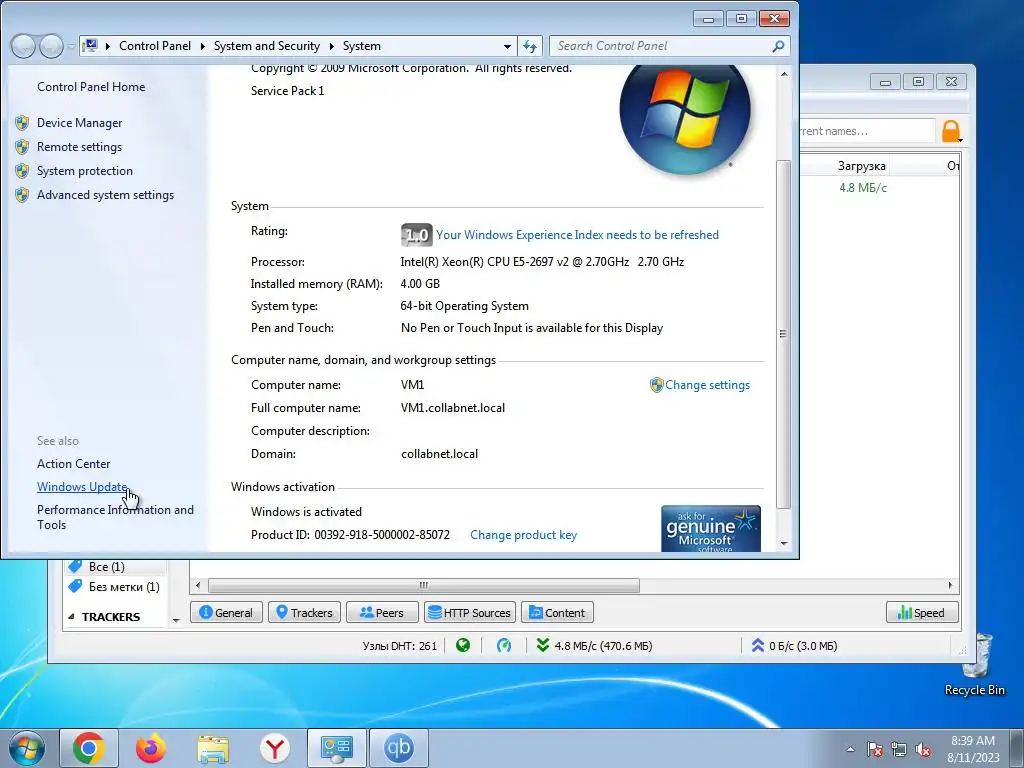Viewport: 1024px width, 768px height.
Task: Click the 1.0 rating badge
Action: [416, 234]
